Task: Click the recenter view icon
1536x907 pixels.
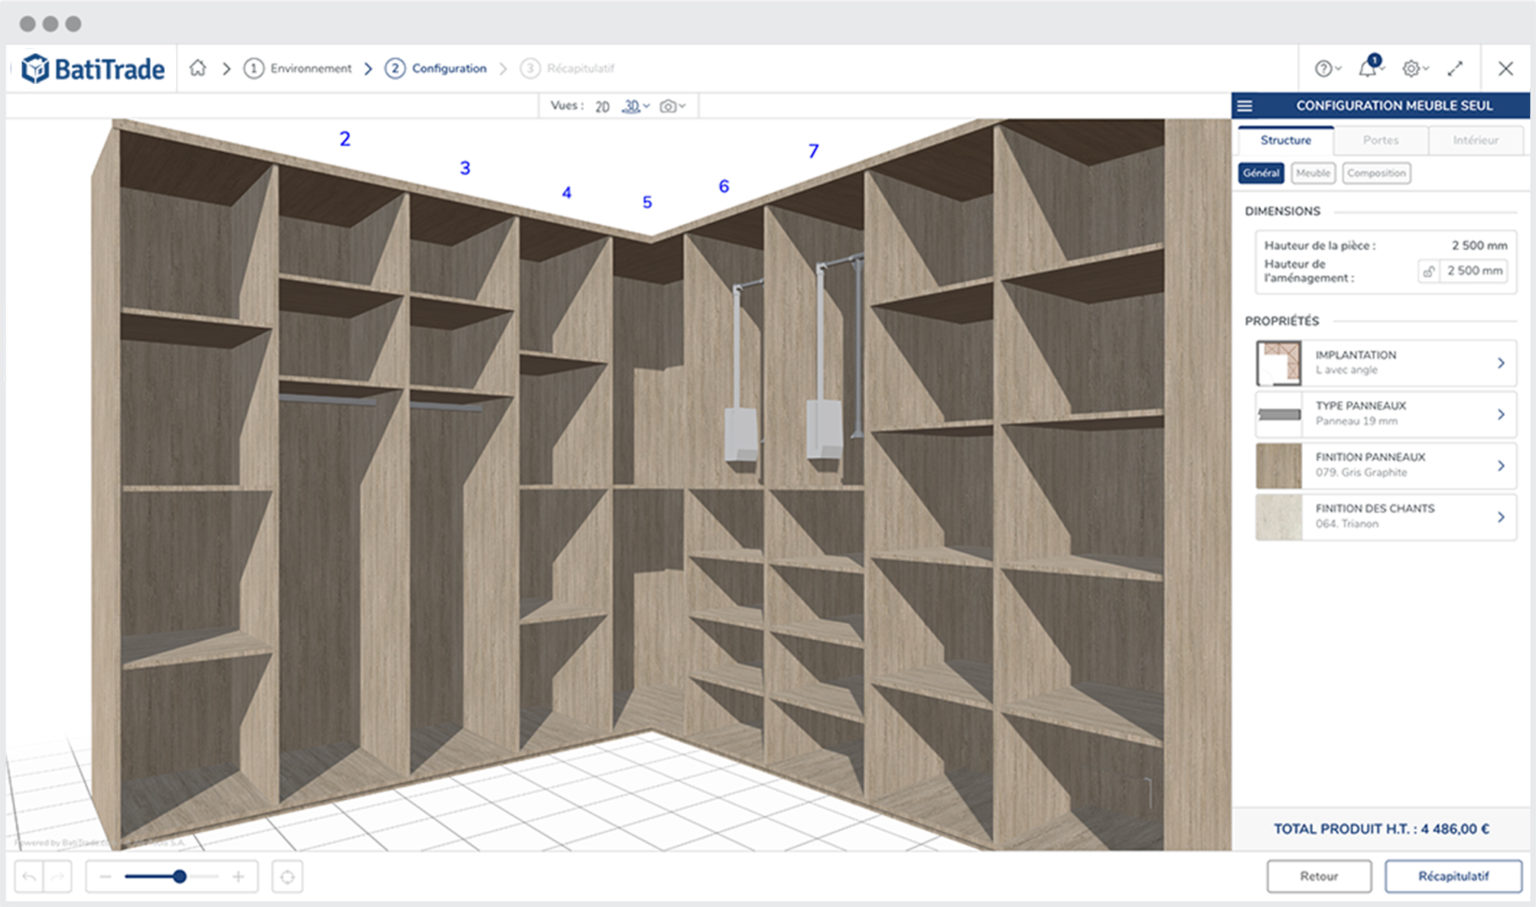Action: click(x=288, y=876)
